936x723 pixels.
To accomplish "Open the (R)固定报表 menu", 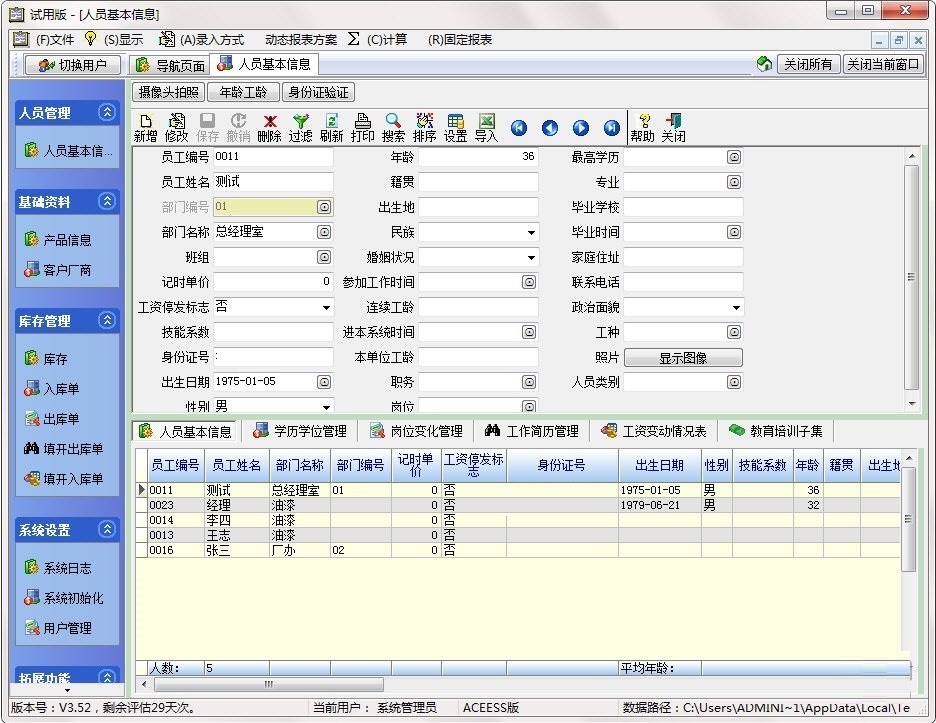I will click(460, 40).
